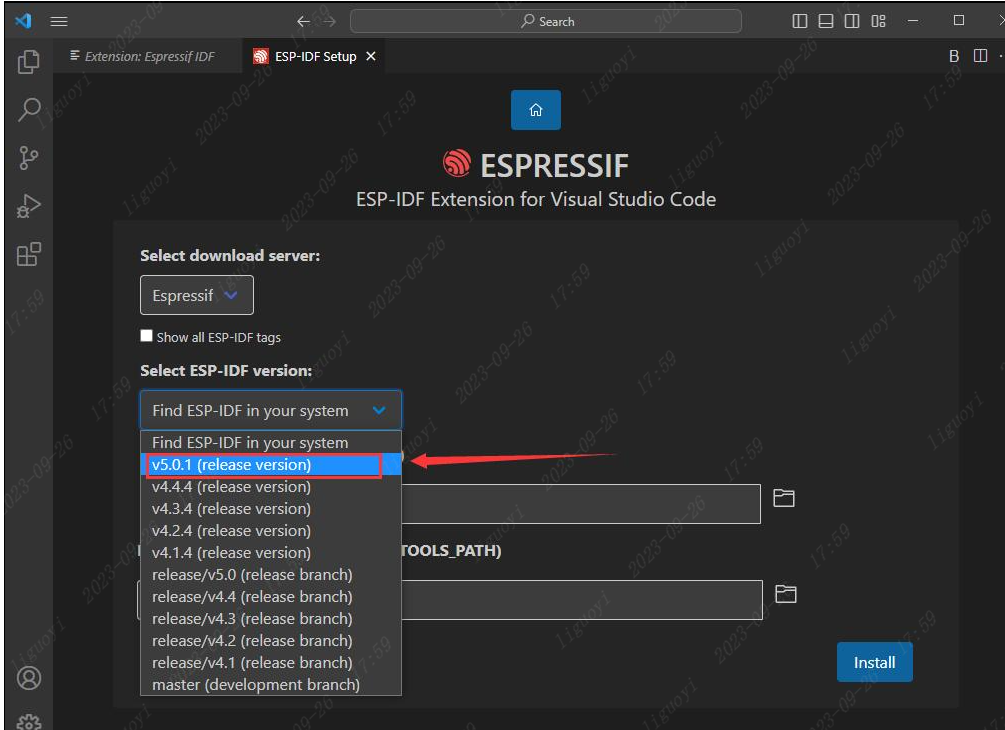The image size is (1005, 730).
Task: Click the ESP-IDF container path input
Action: pyautogui.click(x=581, y=504)
